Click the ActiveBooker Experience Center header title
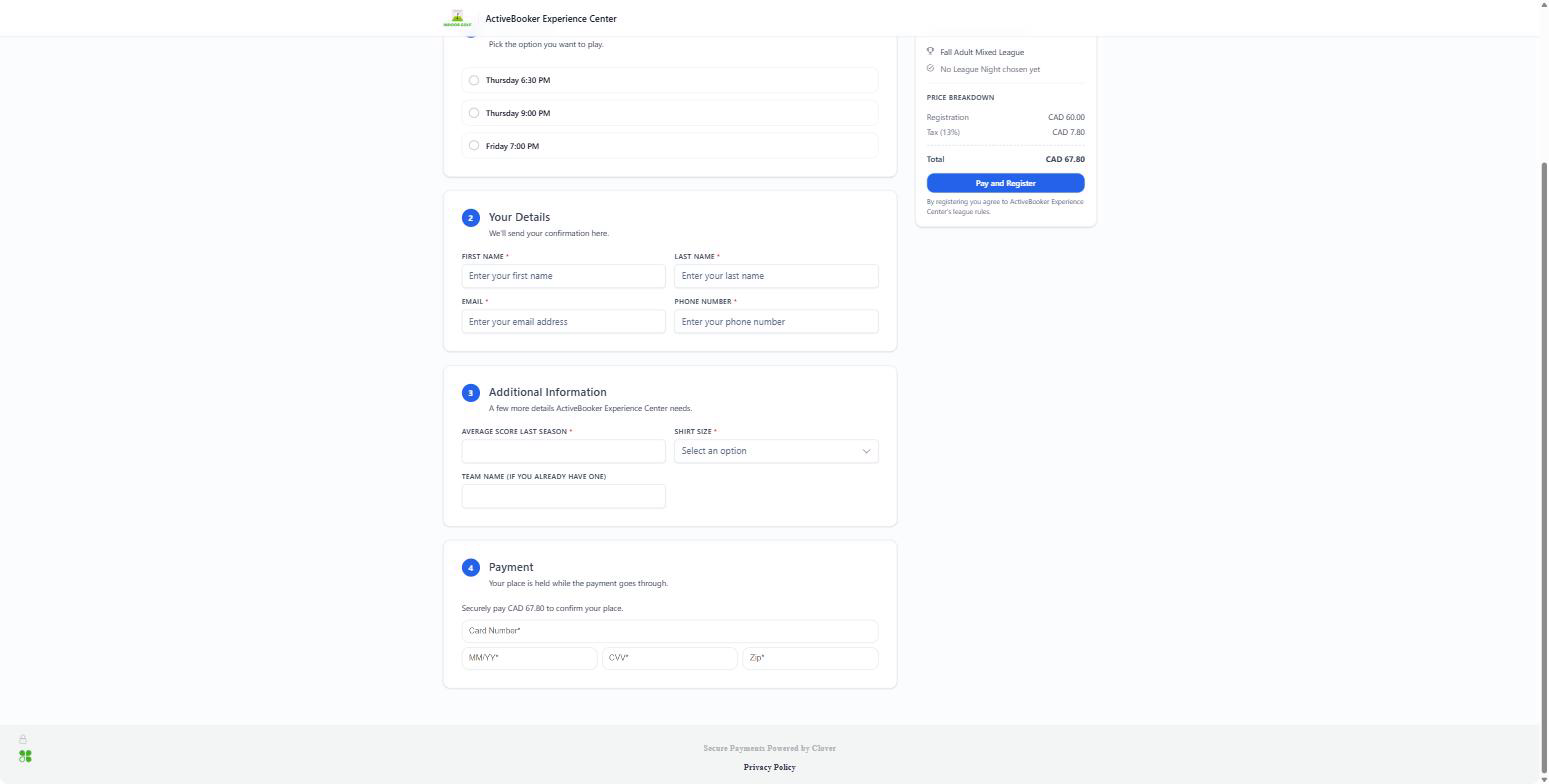The height and width of the screenshot is (784, 1549). pyautogui.click(x=551, y=19)
